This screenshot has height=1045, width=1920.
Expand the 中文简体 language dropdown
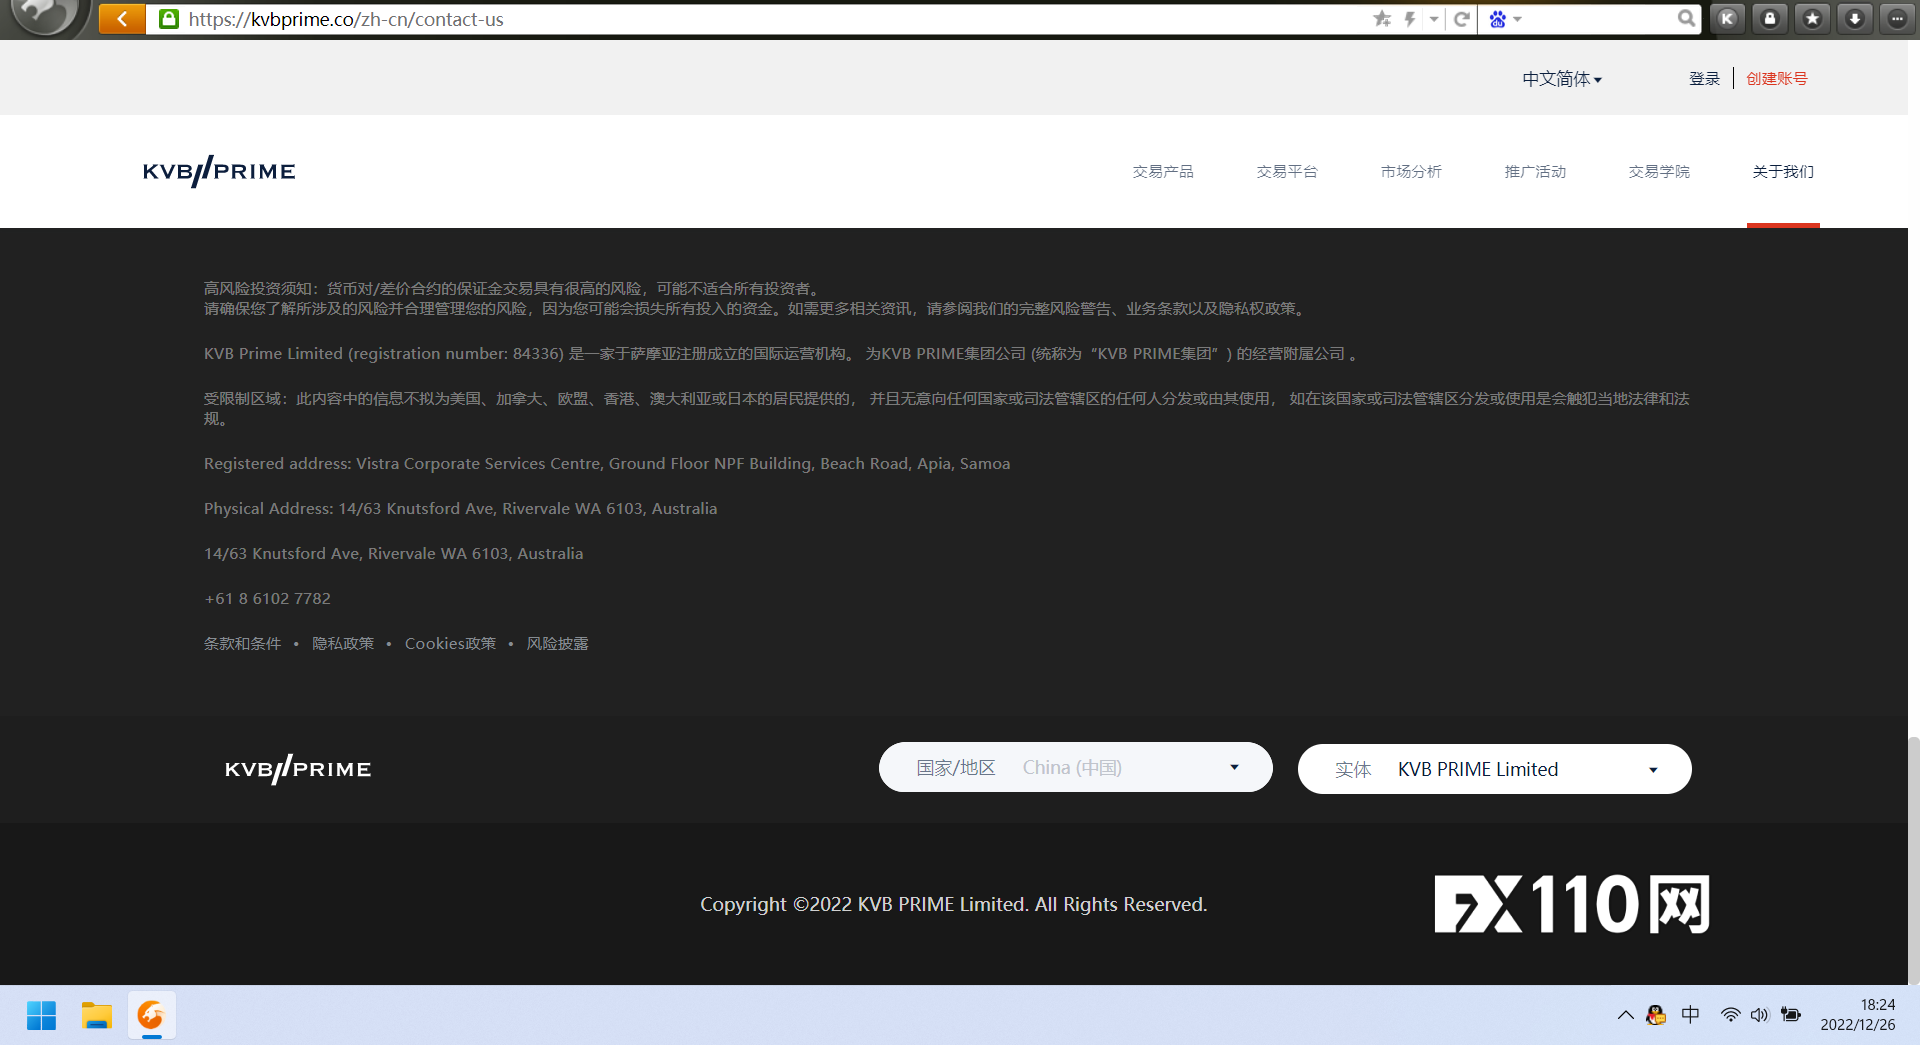[1561, 79]
